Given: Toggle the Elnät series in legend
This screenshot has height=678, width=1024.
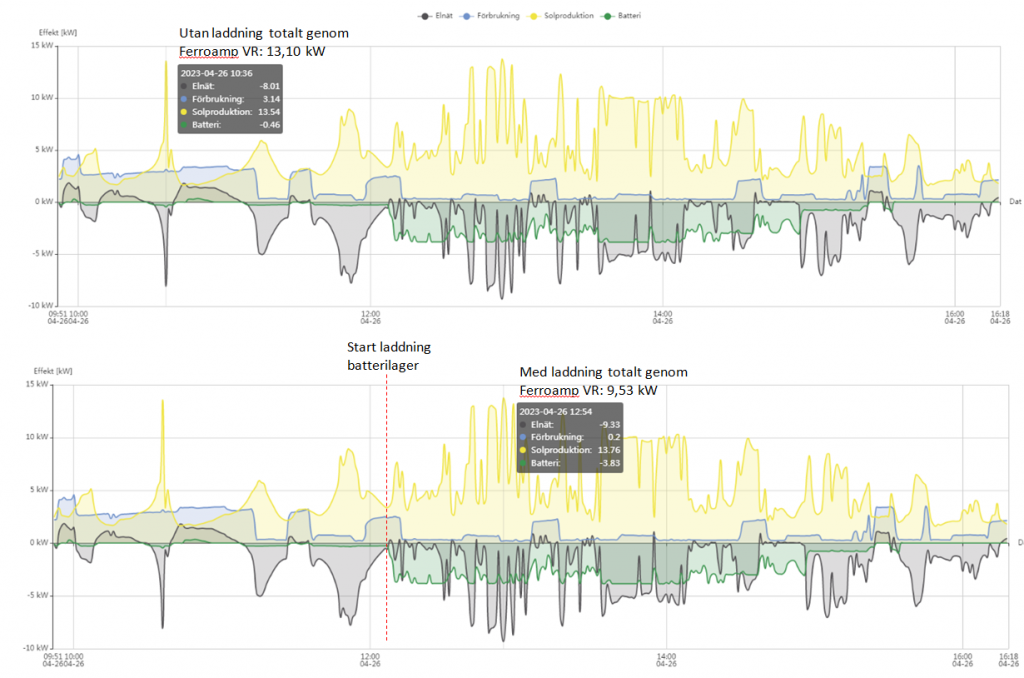Looking at the screenshot, I should (436, 16).
